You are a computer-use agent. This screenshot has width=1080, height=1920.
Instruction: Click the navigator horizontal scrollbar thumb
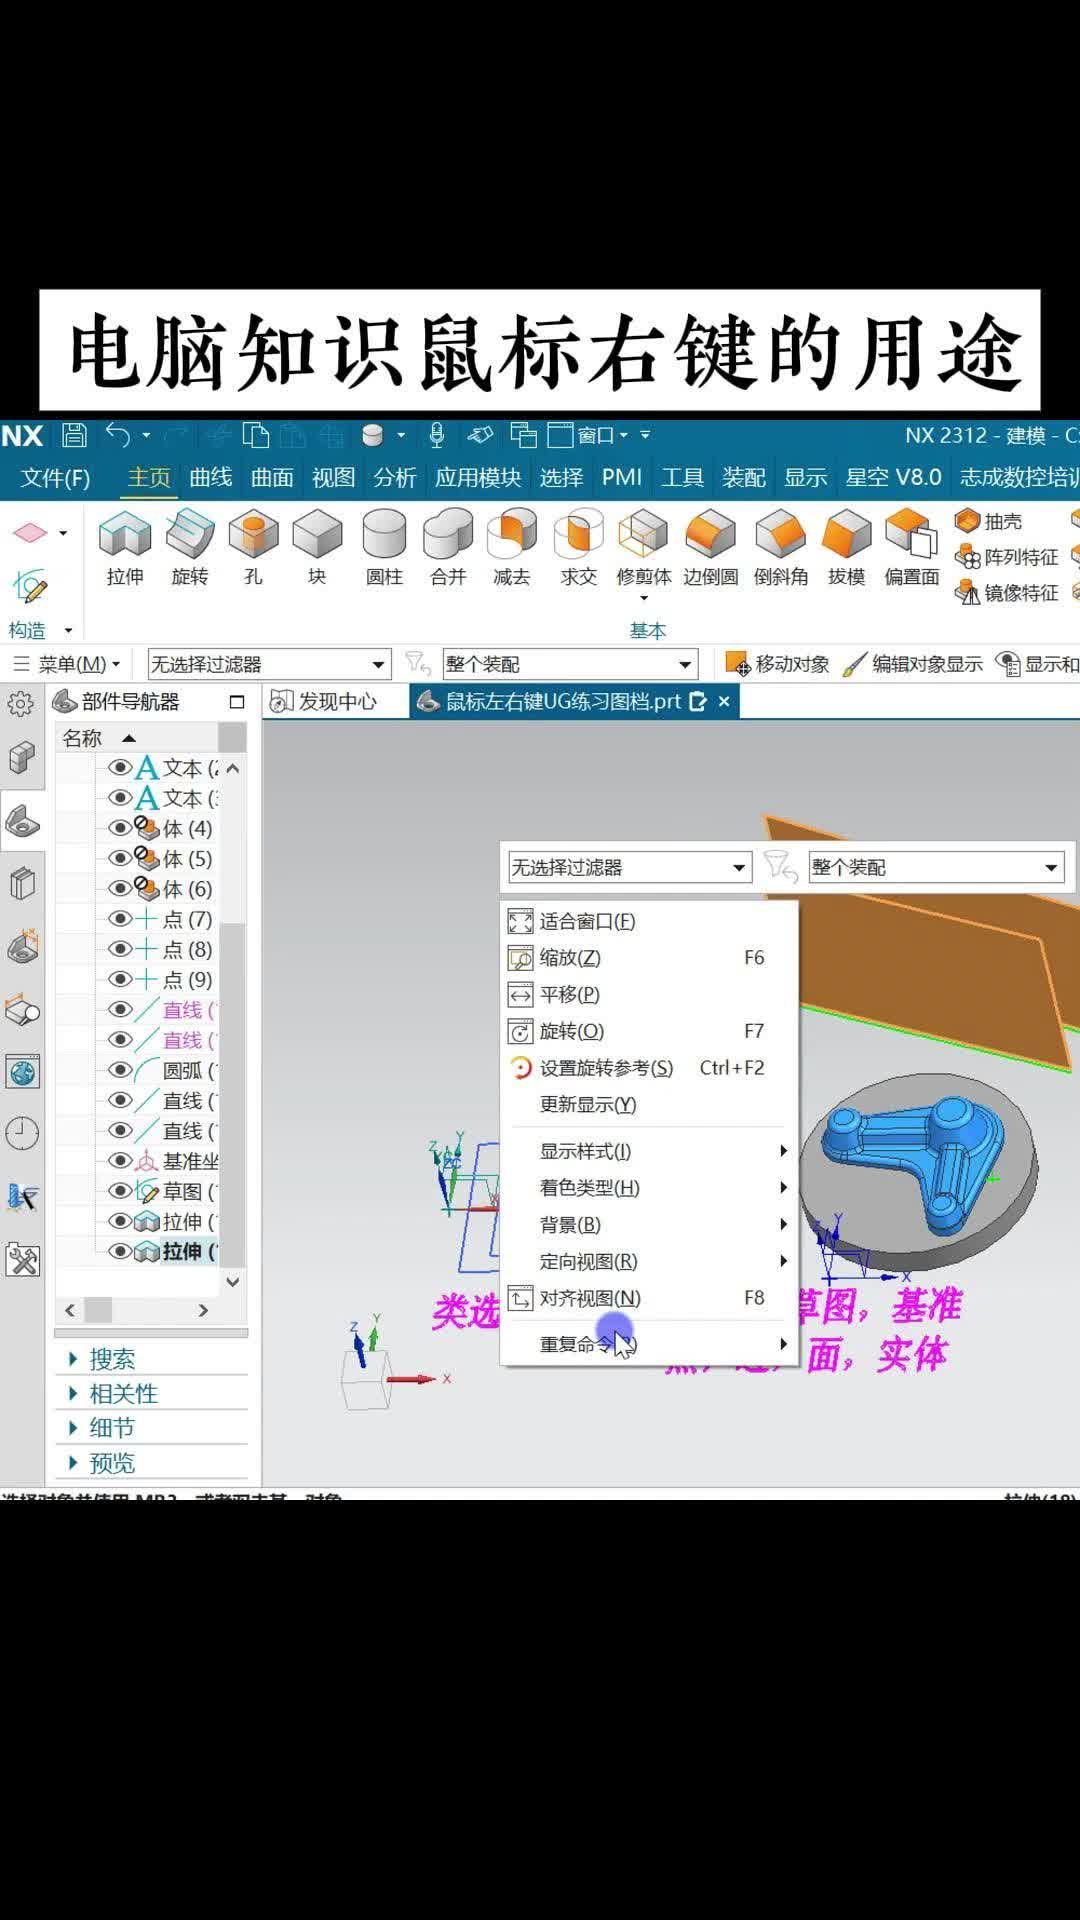point(98,1310)
